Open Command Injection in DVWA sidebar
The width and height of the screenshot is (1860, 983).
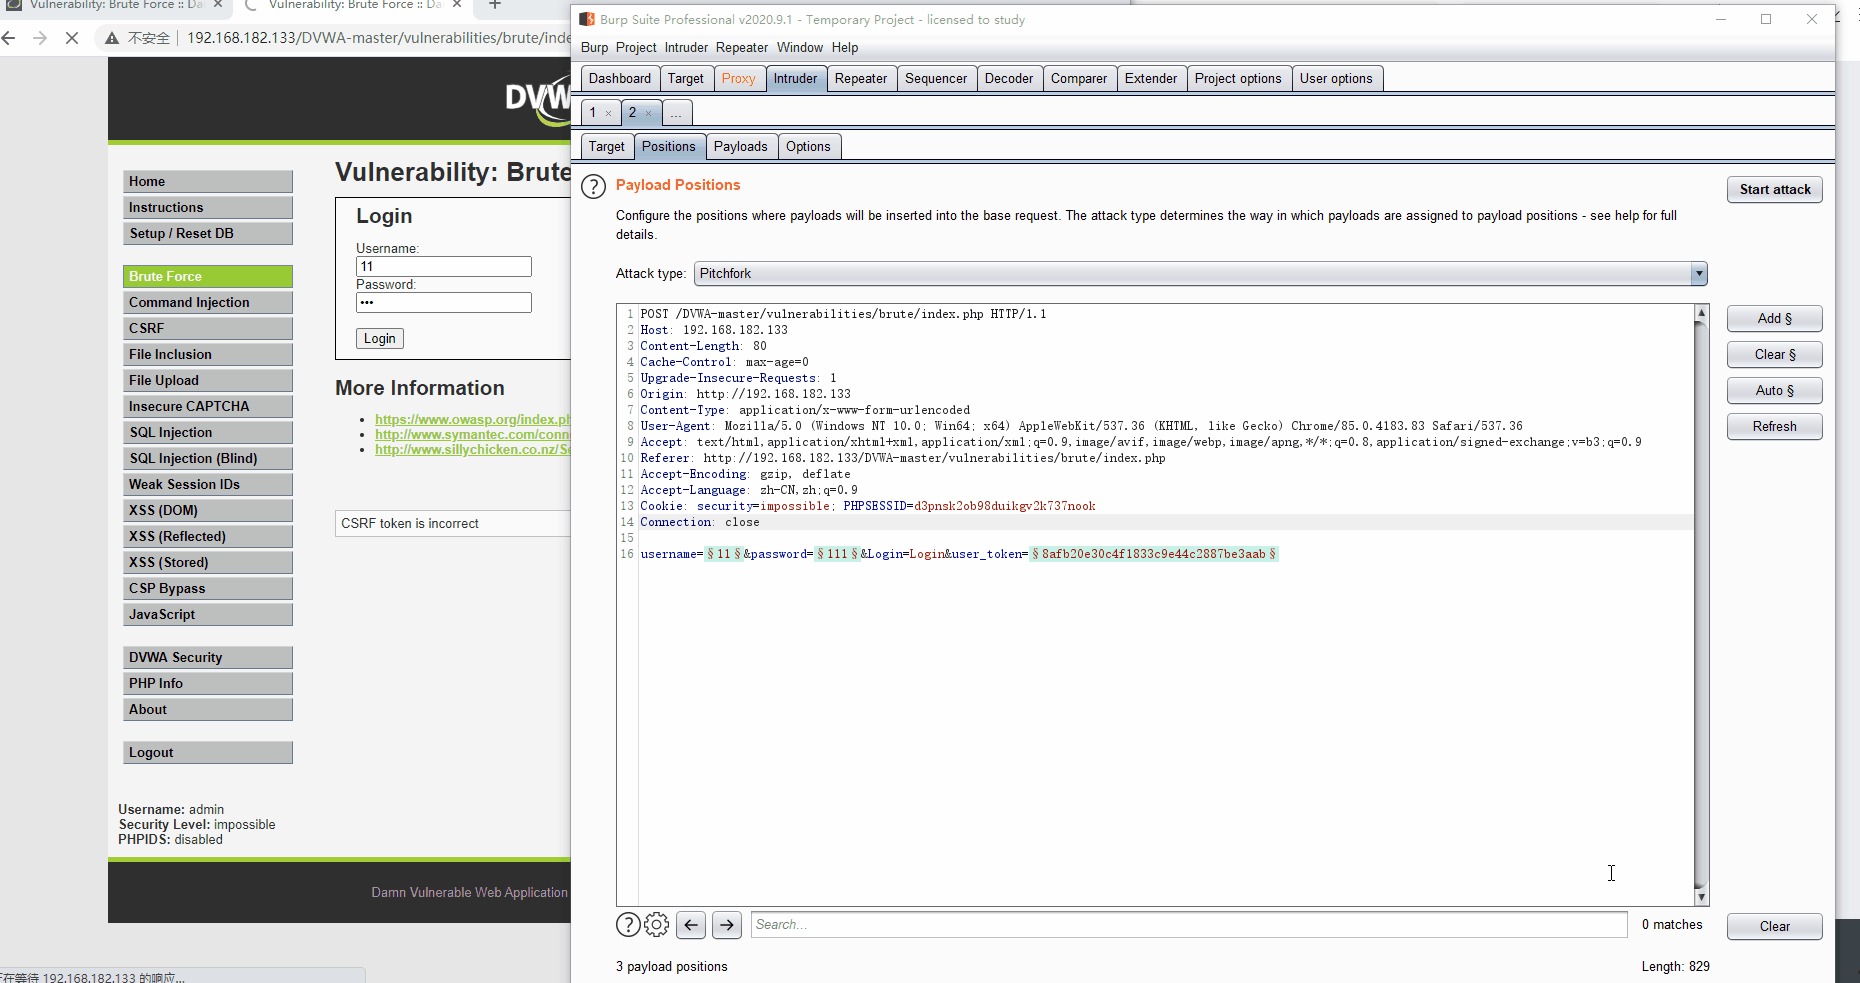208,303
